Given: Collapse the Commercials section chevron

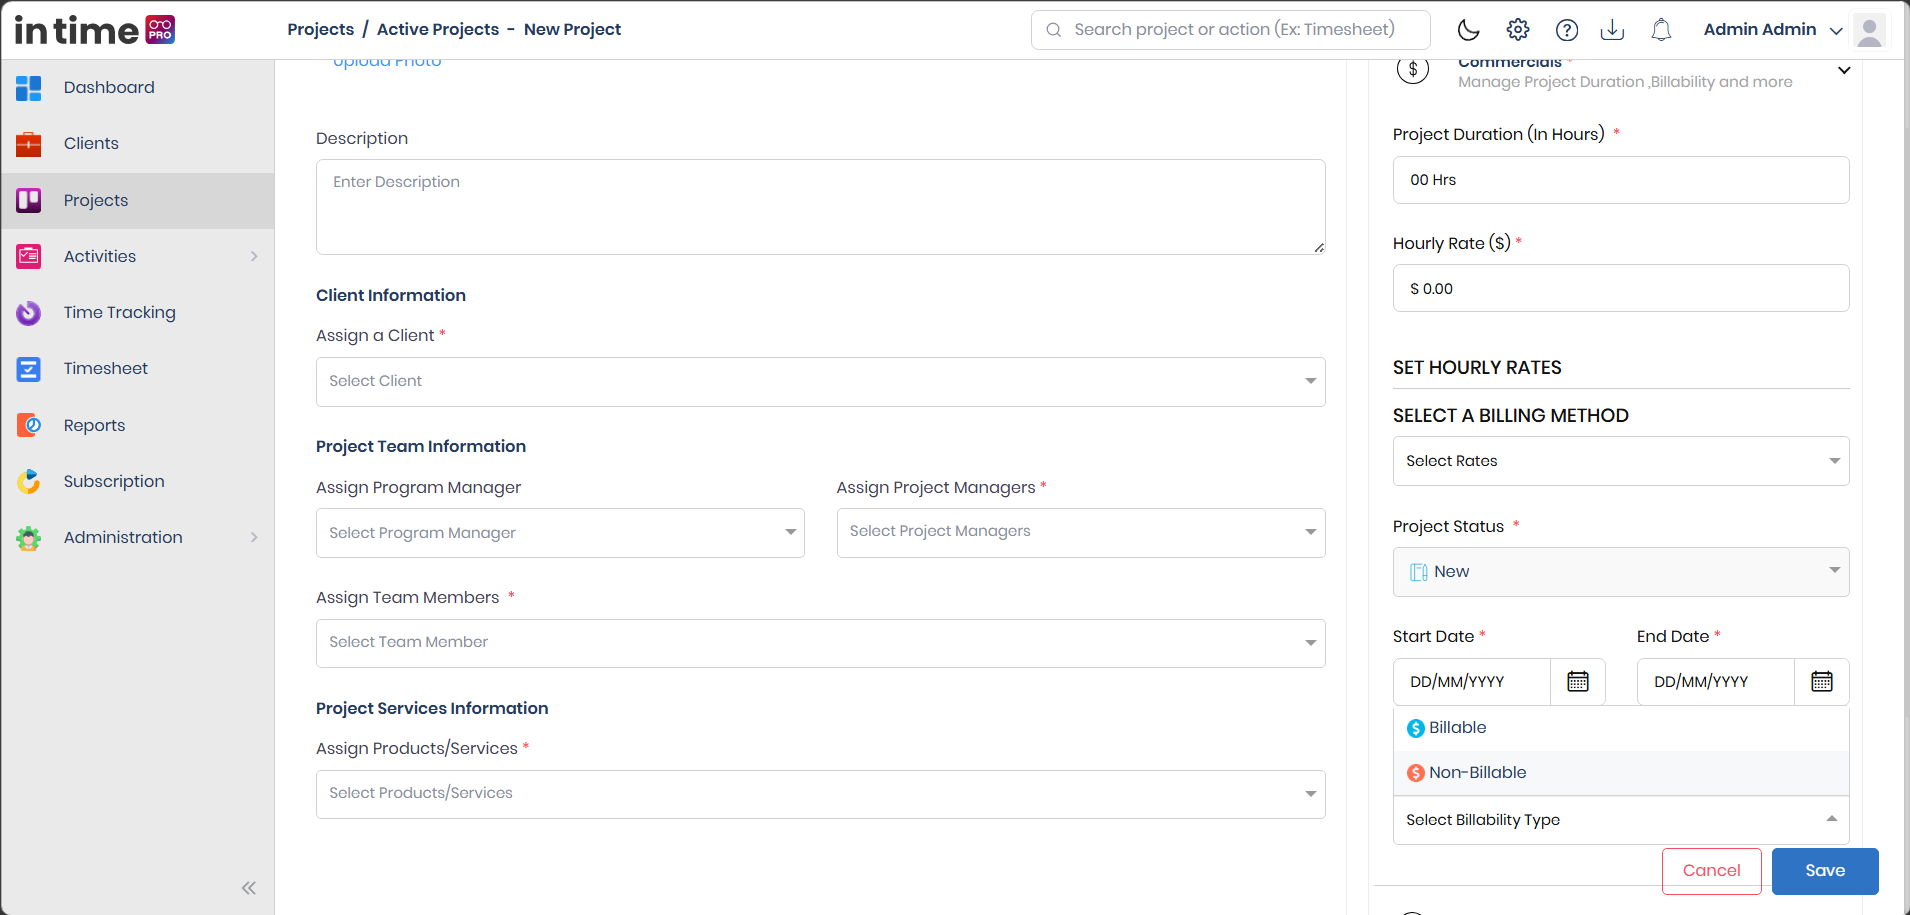Looking at the screenshot, I should [1844, 71].
